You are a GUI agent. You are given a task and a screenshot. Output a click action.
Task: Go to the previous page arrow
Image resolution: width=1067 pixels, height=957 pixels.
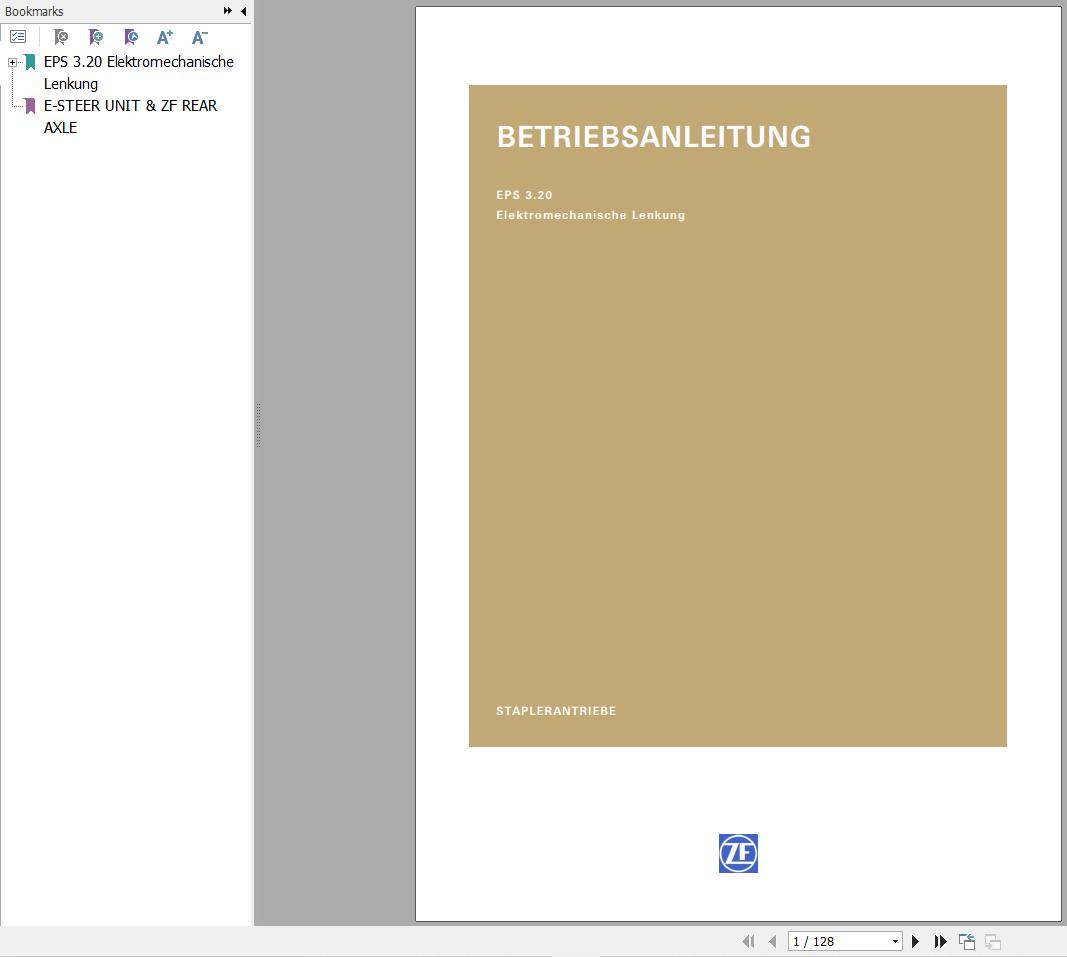(772, 941)
